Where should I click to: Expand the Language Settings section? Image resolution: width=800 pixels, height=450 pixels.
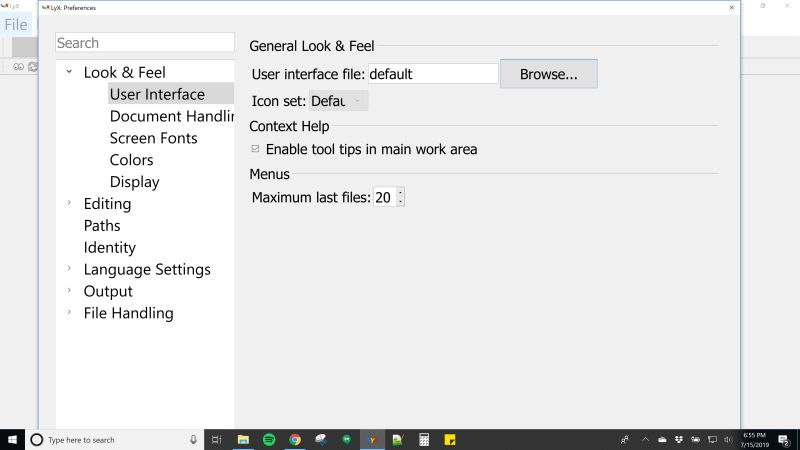69,268
